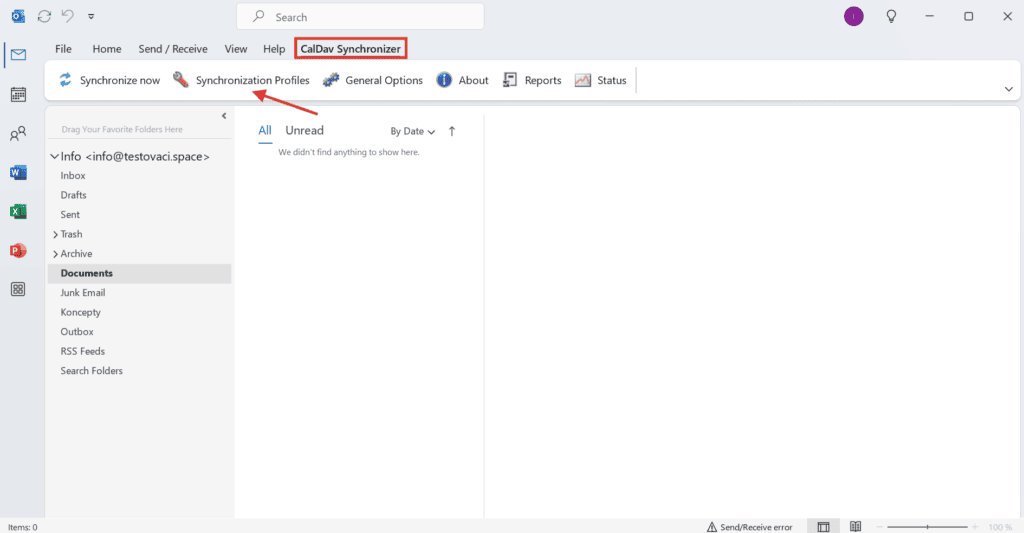Expand the Archive folder

(56, 254)
